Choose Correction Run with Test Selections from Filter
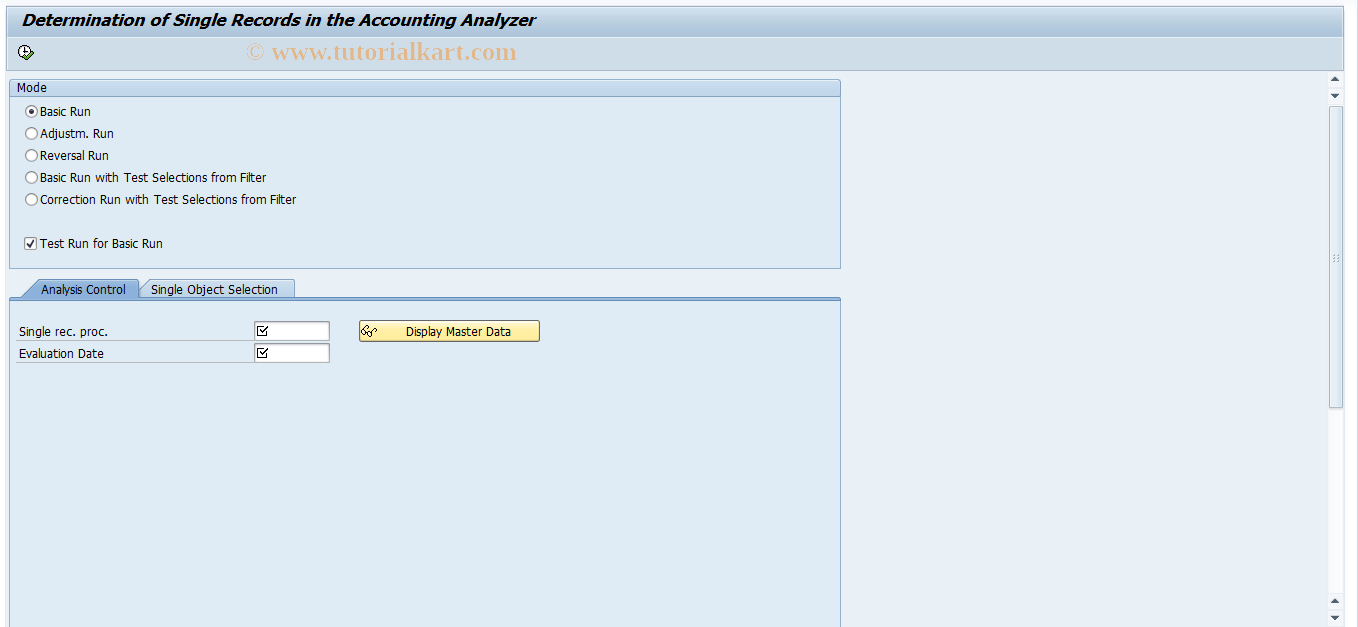 pos(31,200)
